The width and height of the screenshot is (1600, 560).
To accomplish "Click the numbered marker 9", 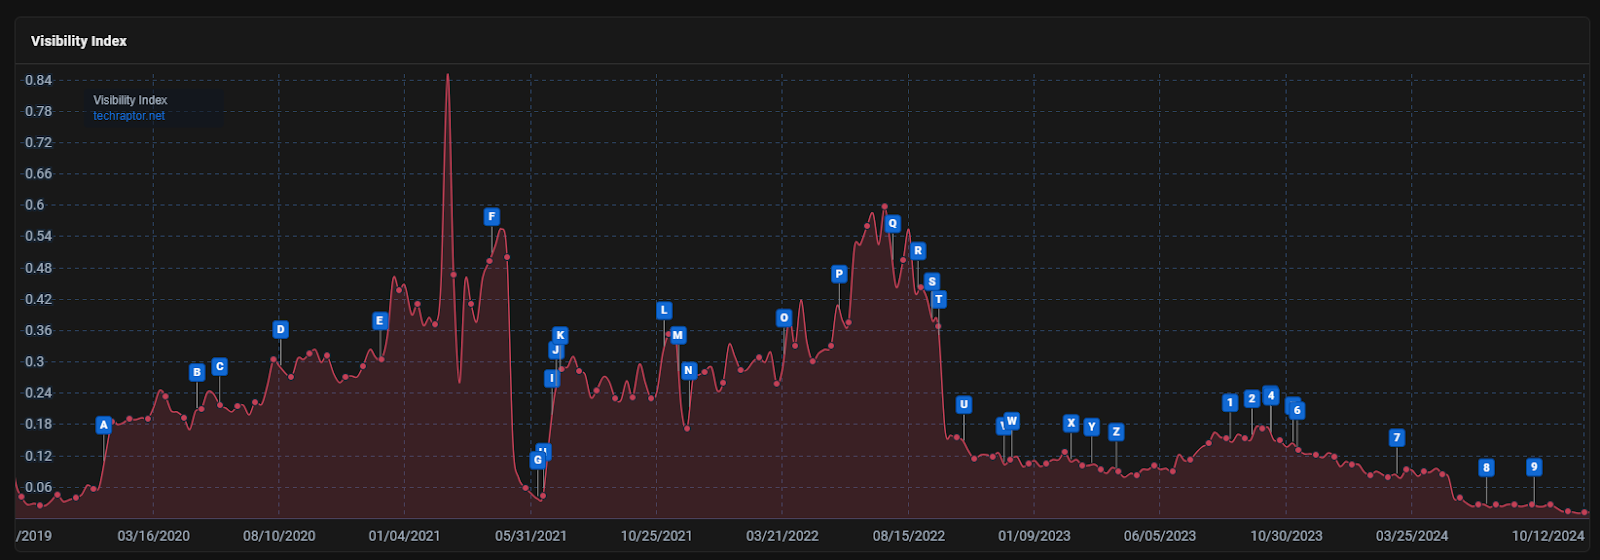I will coord(1534,467).
